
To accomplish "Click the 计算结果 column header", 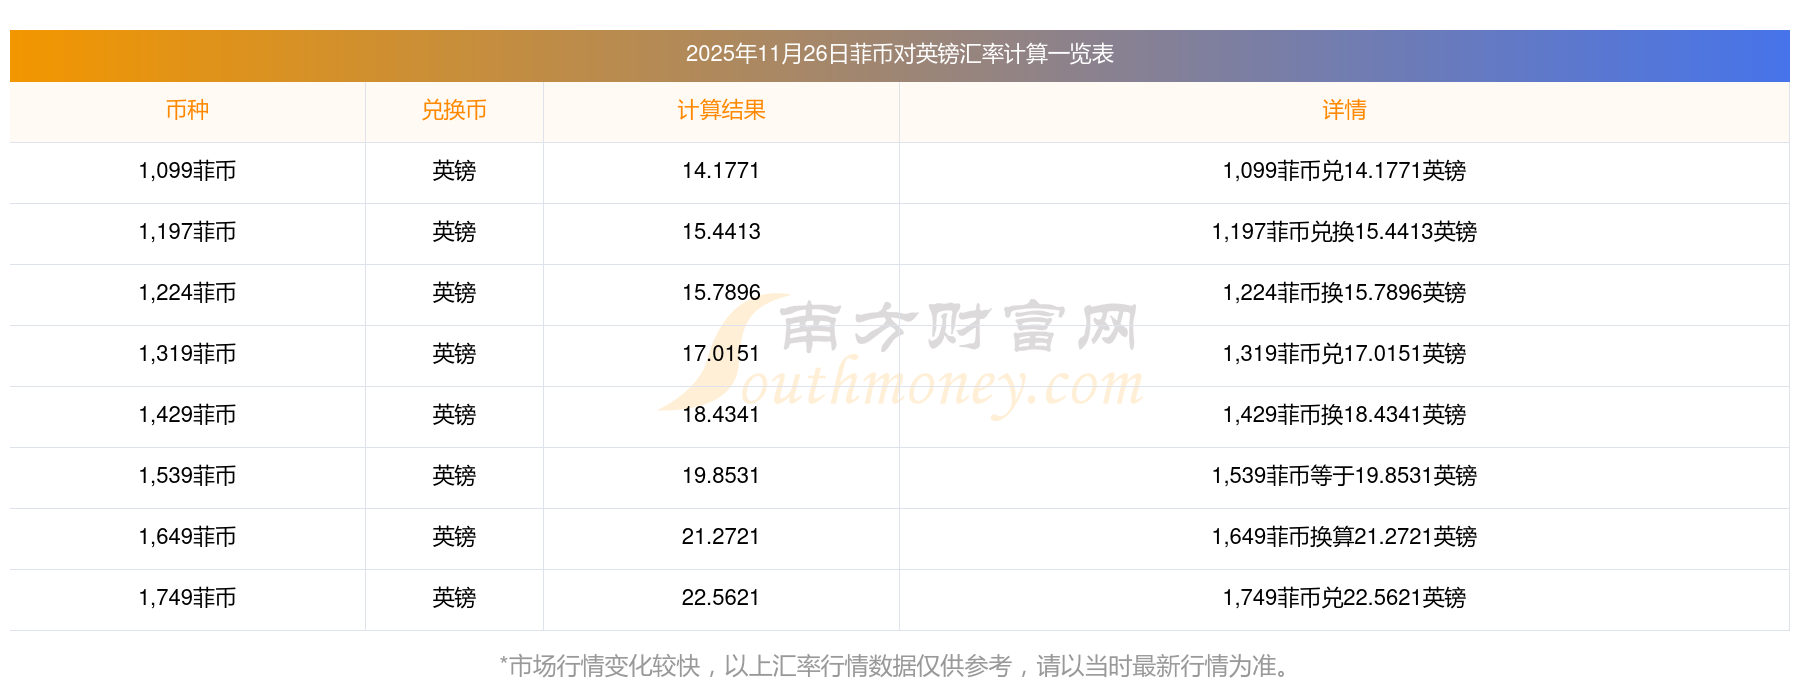I will pos(721,110).
